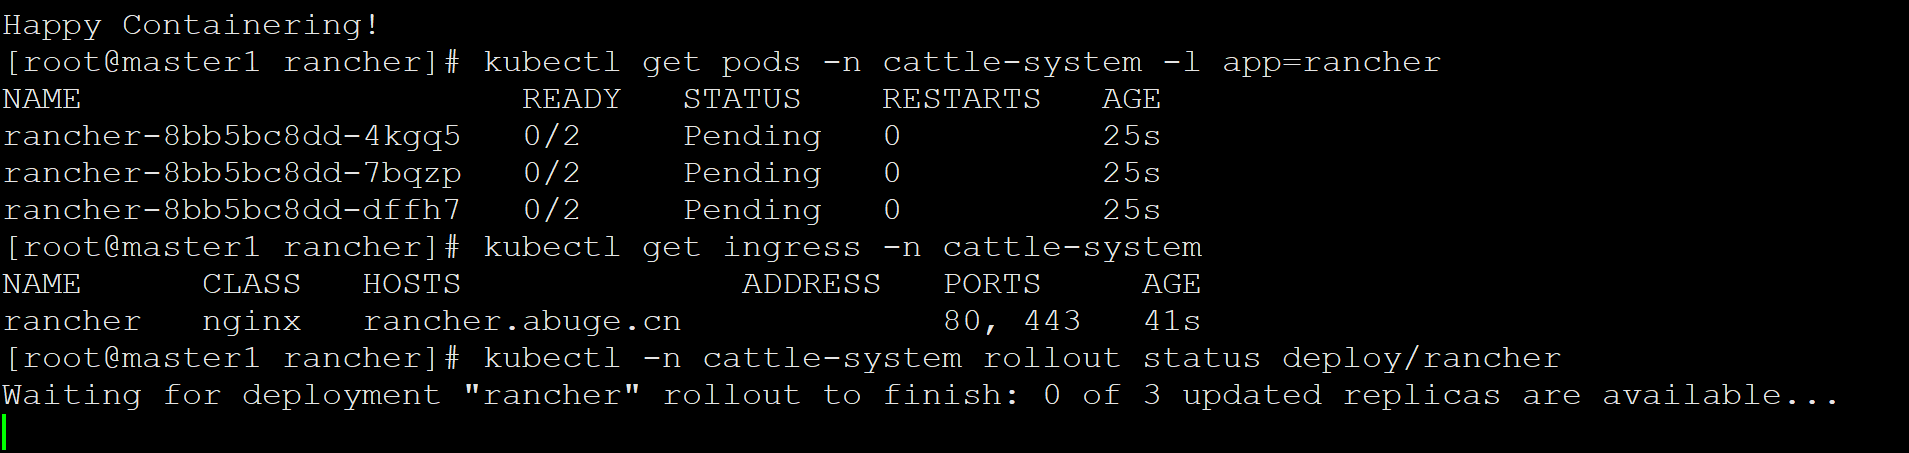Click the CLASS column header

(x=251, y=284)
